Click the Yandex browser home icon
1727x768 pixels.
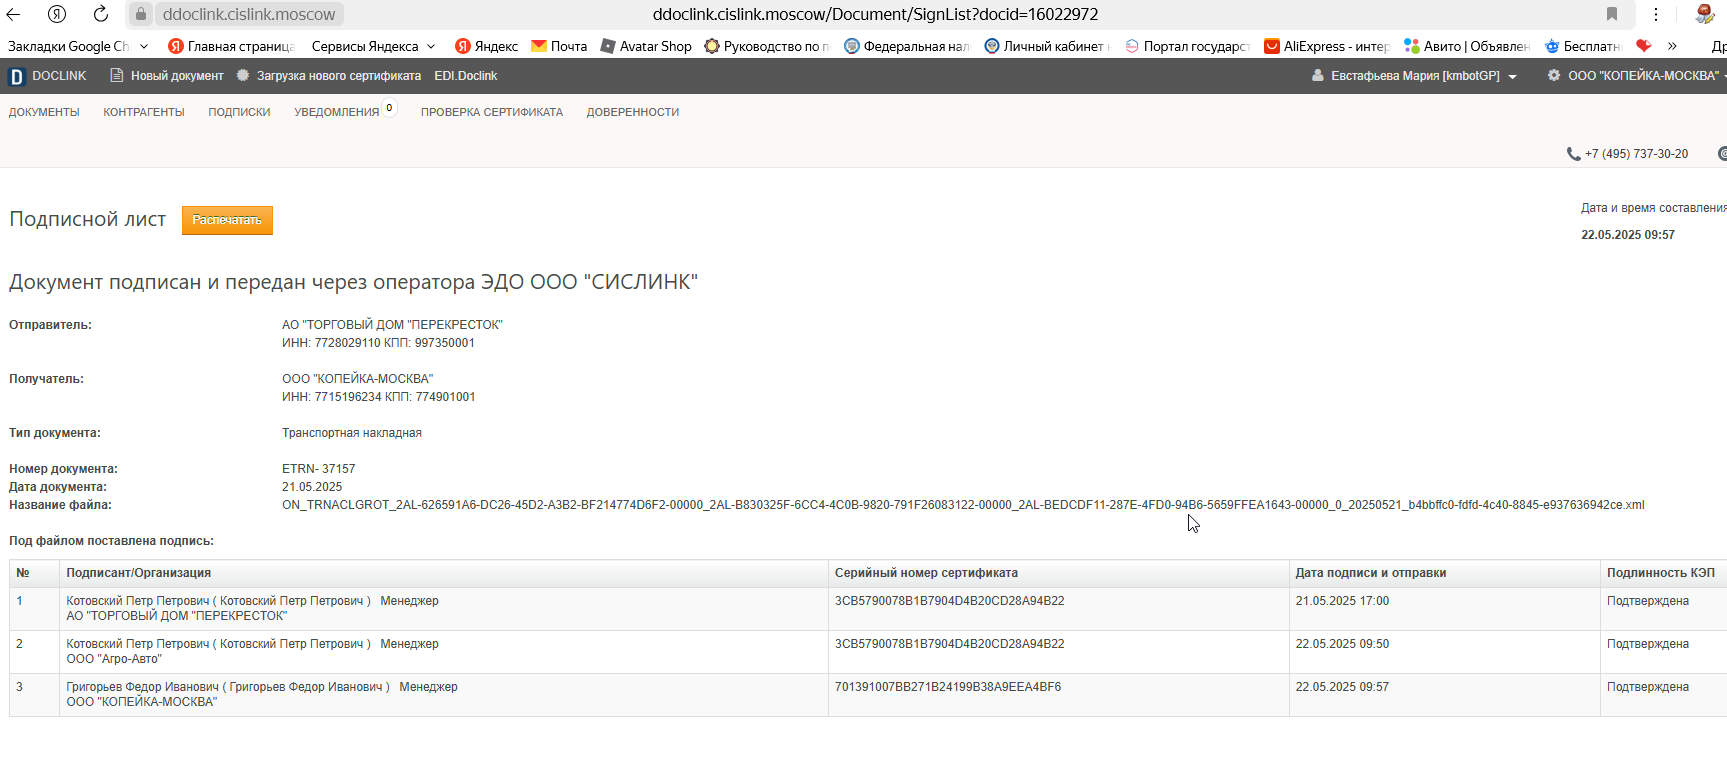point(57,14)
